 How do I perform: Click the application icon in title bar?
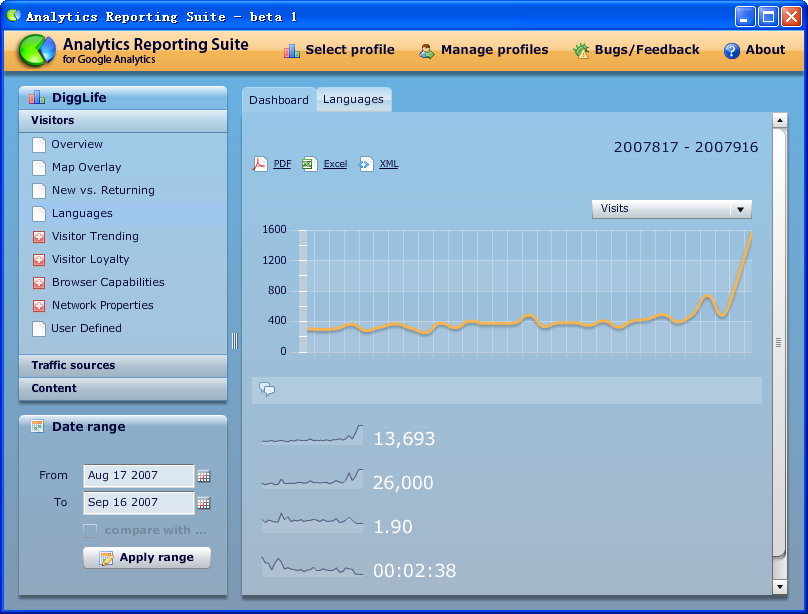(x=13, y=16)
